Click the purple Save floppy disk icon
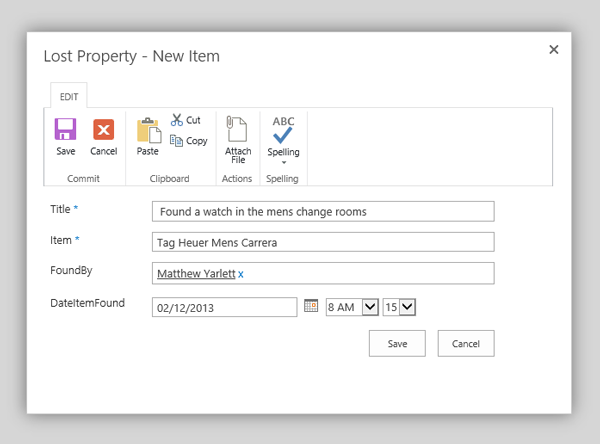The image size is (600, 444). tap(65, 129)
